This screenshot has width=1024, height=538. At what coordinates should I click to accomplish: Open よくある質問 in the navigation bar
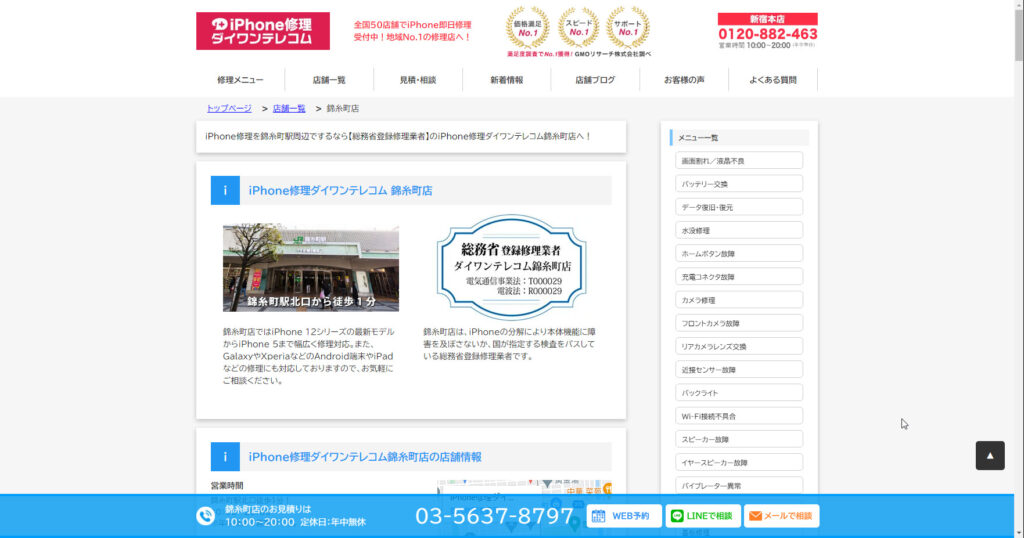[773, 80]
